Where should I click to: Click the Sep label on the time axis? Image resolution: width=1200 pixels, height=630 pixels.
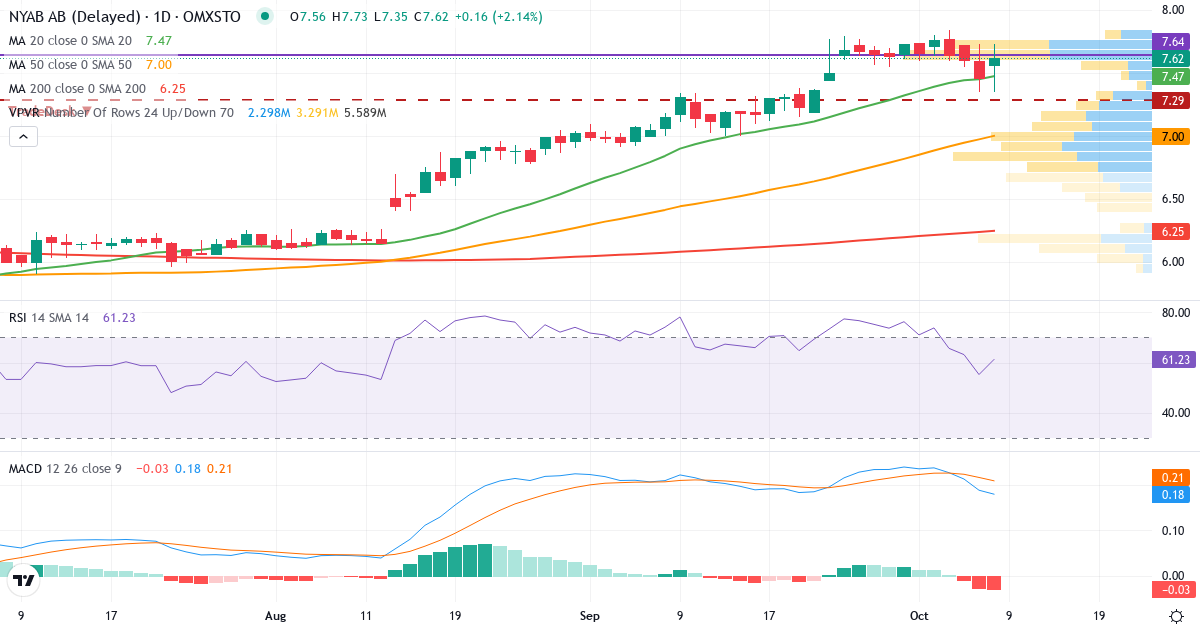point(590,617)
